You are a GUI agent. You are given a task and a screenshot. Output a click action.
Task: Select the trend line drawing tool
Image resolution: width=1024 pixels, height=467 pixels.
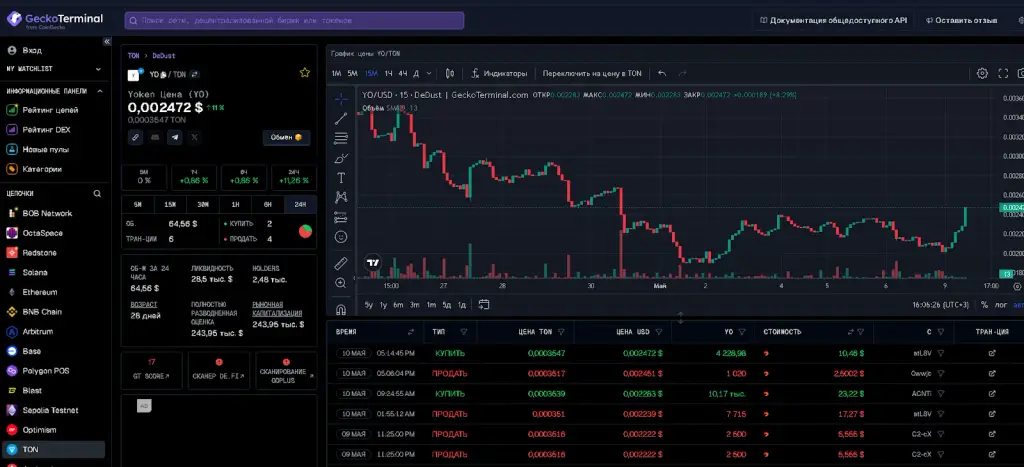coord(341,119)
